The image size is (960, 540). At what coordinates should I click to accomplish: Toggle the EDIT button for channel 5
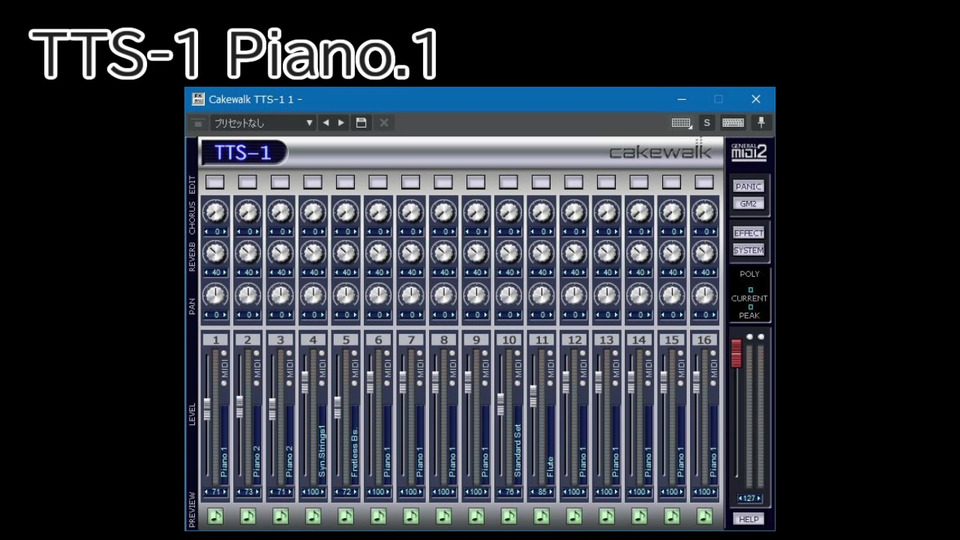tap(345, 182)
